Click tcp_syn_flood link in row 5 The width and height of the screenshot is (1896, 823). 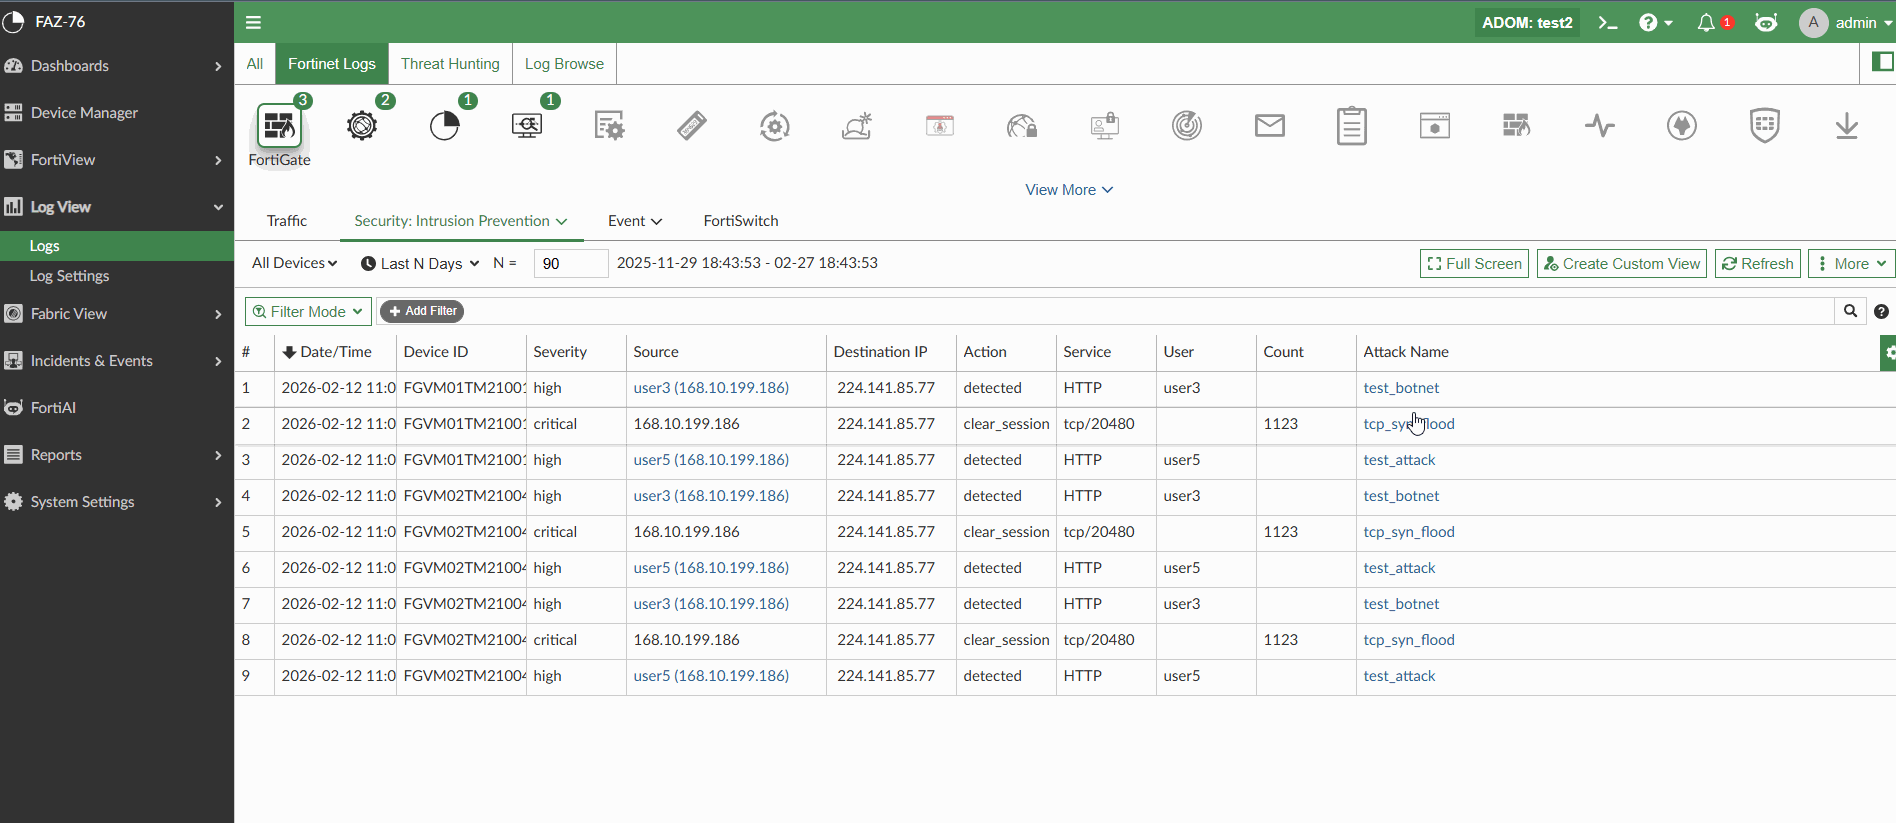point(1409,532)
